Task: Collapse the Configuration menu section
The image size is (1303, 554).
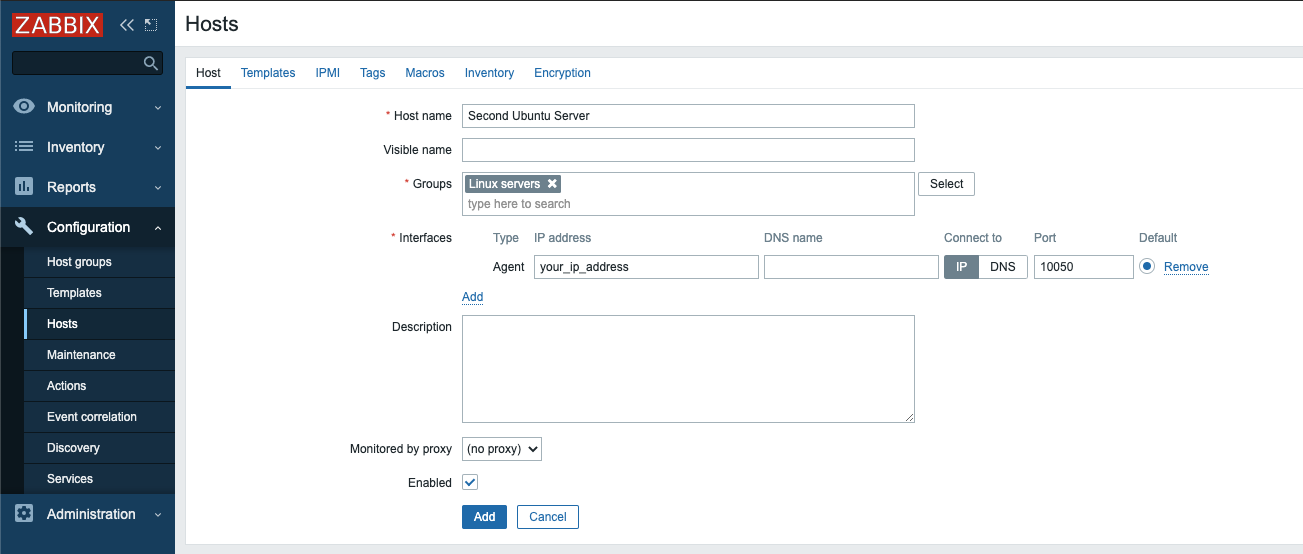Action: click(157, 228)
